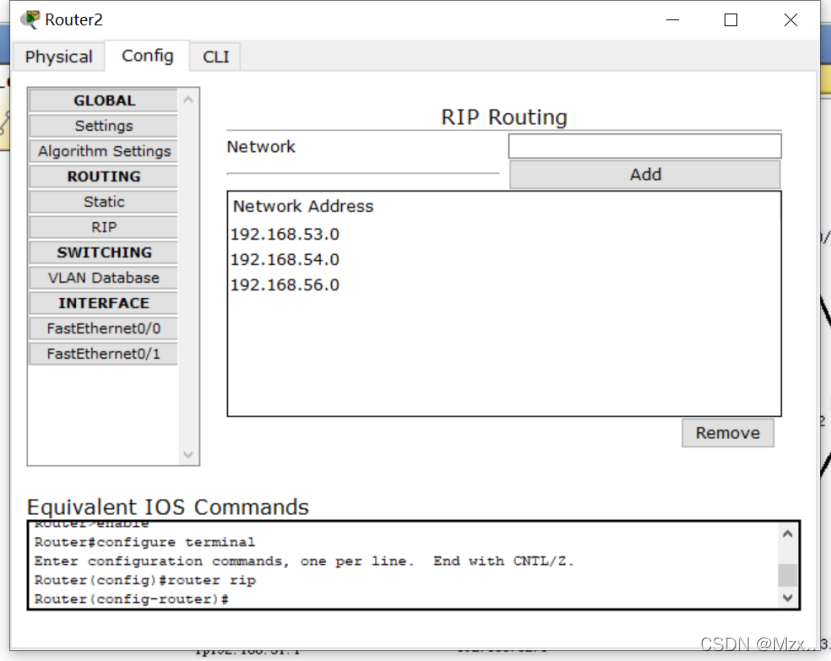Click the Network address input field
Image resolution: width=831 pixels, height=661 pixels.
pyautogui.click(x=644, y=147)
